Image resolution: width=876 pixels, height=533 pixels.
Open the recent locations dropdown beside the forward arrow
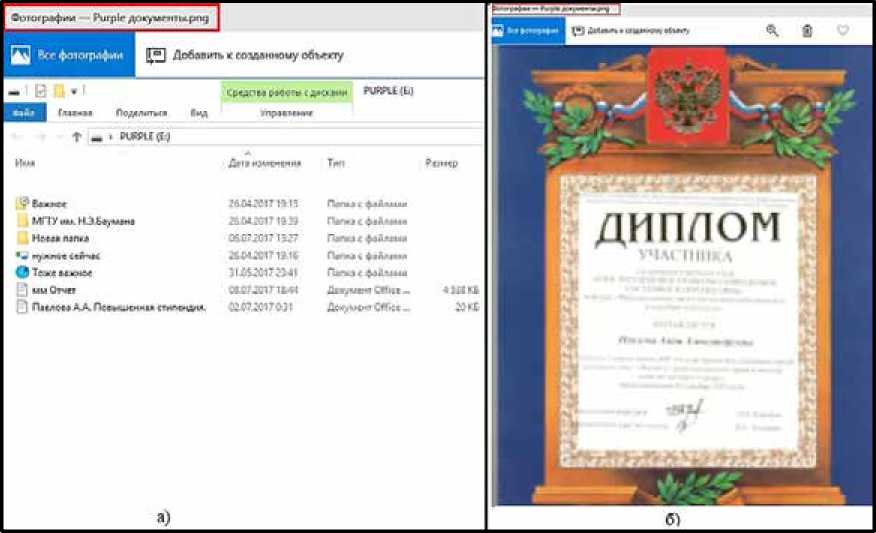click(x=59, y=137)
